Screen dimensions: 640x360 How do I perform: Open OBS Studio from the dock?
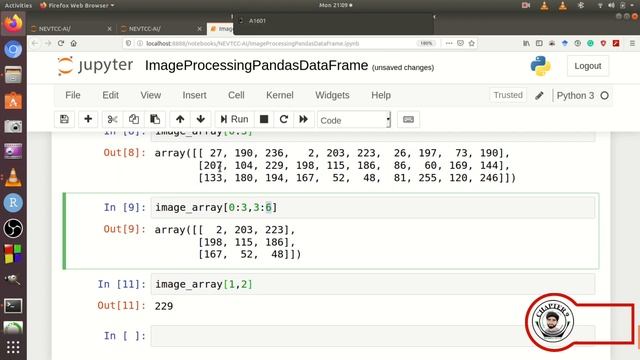13,229
